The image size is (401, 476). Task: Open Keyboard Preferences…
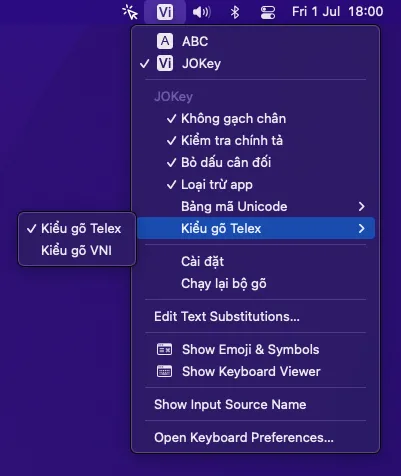[x=256, y=438]
